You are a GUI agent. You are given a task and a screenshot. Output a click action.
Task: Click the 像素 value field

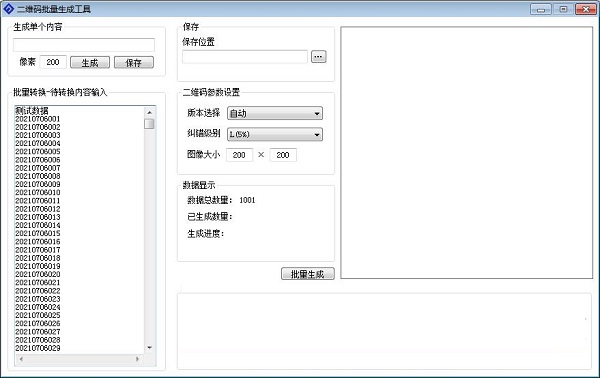(53, 62)
